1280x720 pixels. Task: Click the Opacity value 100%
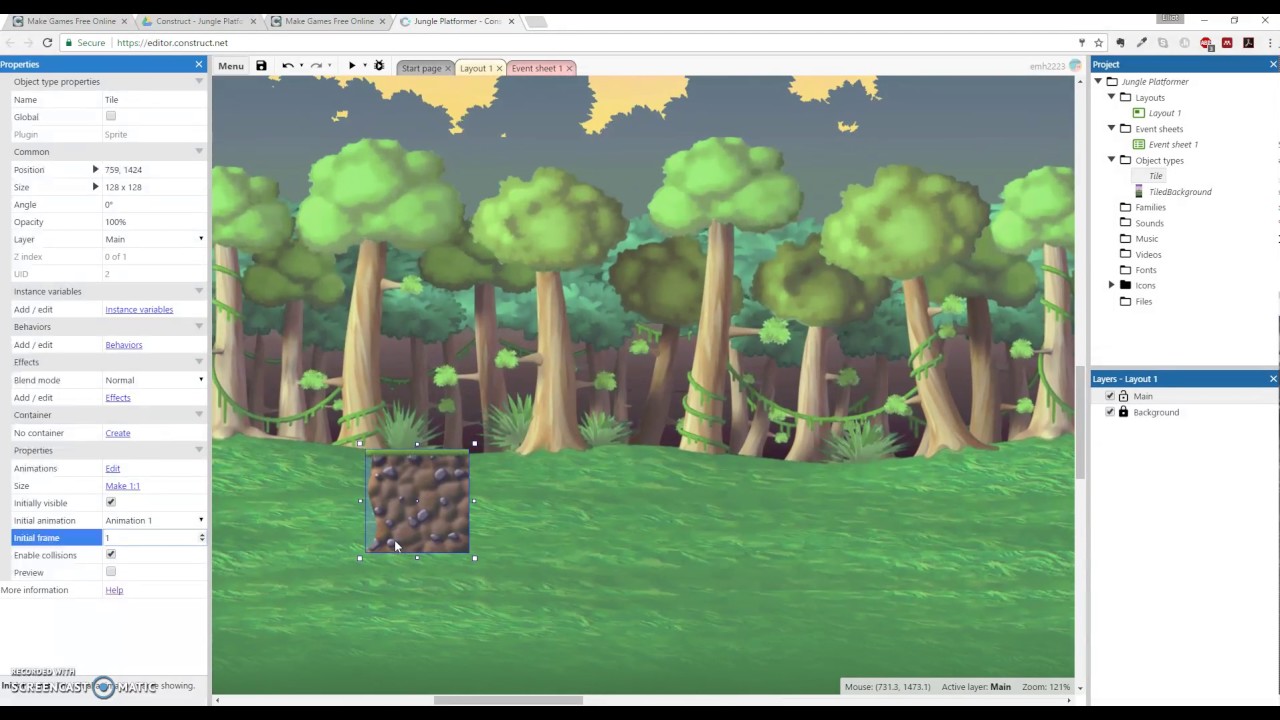pyautogui.click(x=116, y=222)
